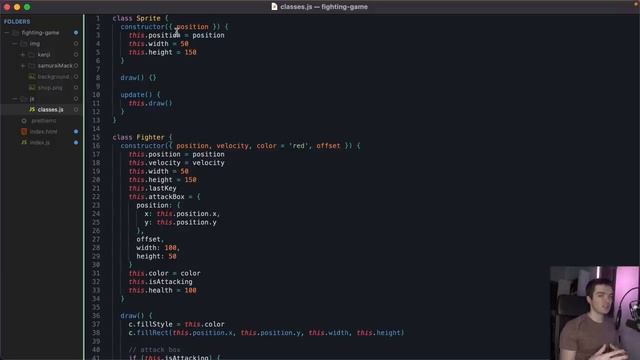Collapse the img folder in sidebar

(x=15, y=44)
